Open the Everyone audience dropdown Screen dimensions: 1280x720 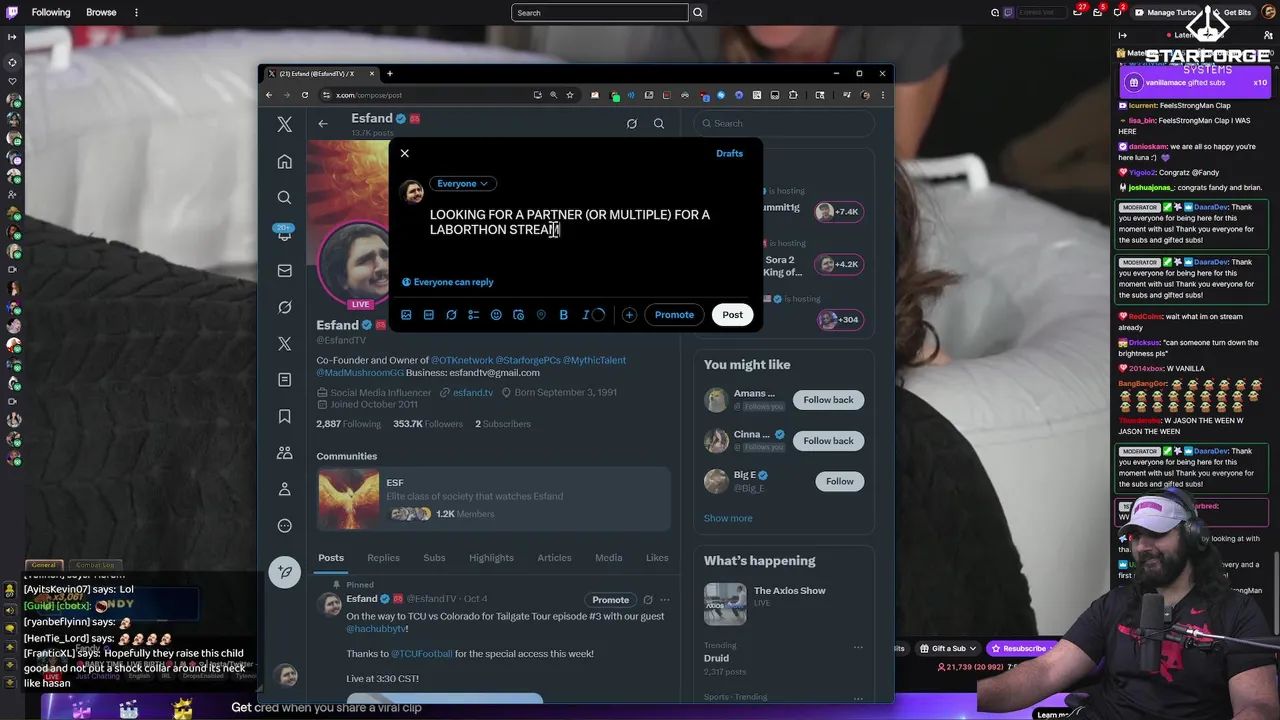[461, 183]
